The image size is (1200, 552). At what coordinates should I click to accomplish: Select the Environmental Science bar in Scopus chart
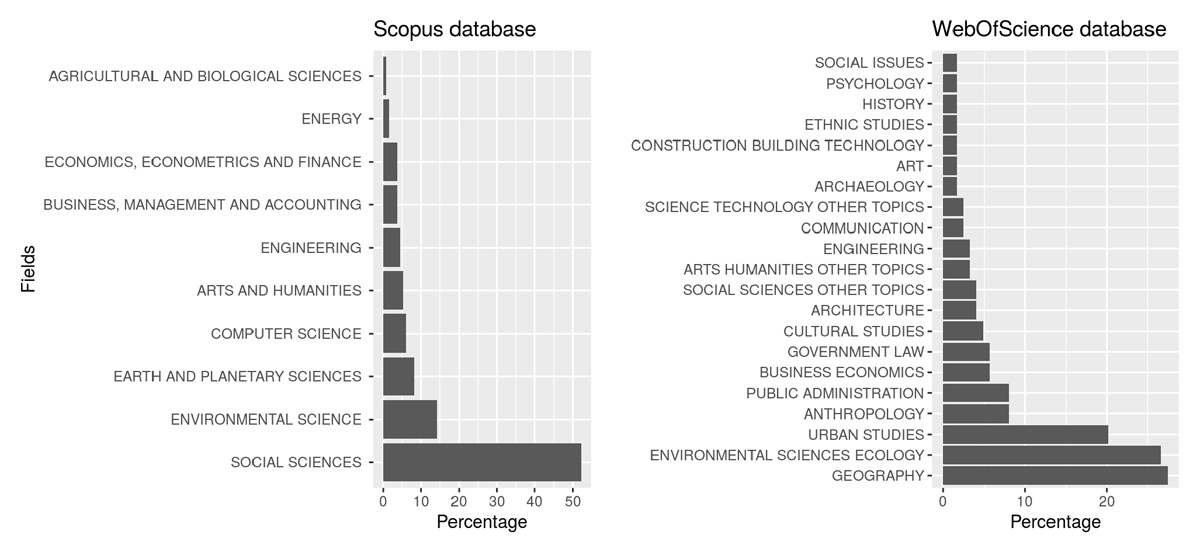[x=410, y=419]
